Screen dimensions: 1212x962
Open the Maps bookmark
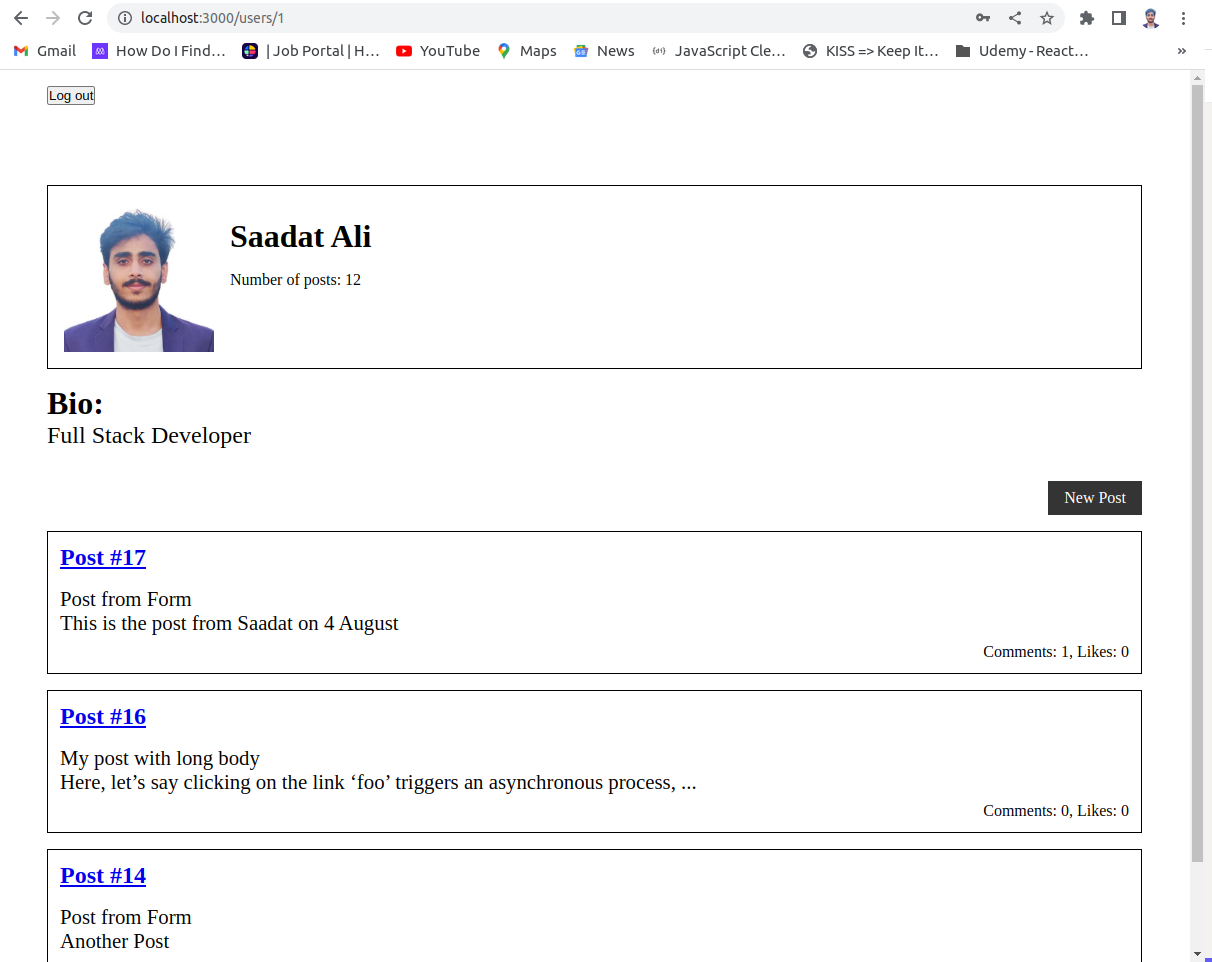[526, 50]
